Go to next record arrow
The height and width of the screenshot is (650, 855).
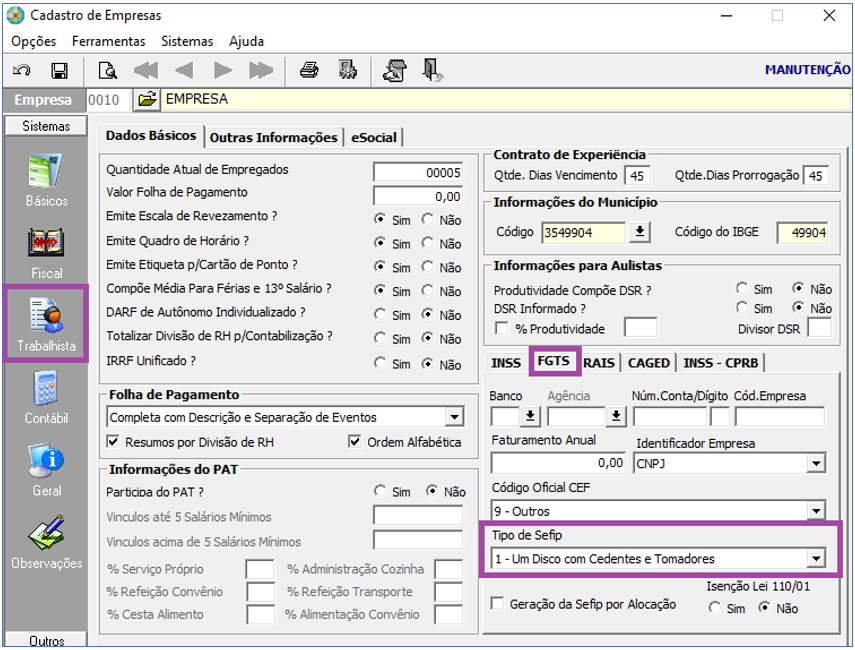tap(222, 70)
